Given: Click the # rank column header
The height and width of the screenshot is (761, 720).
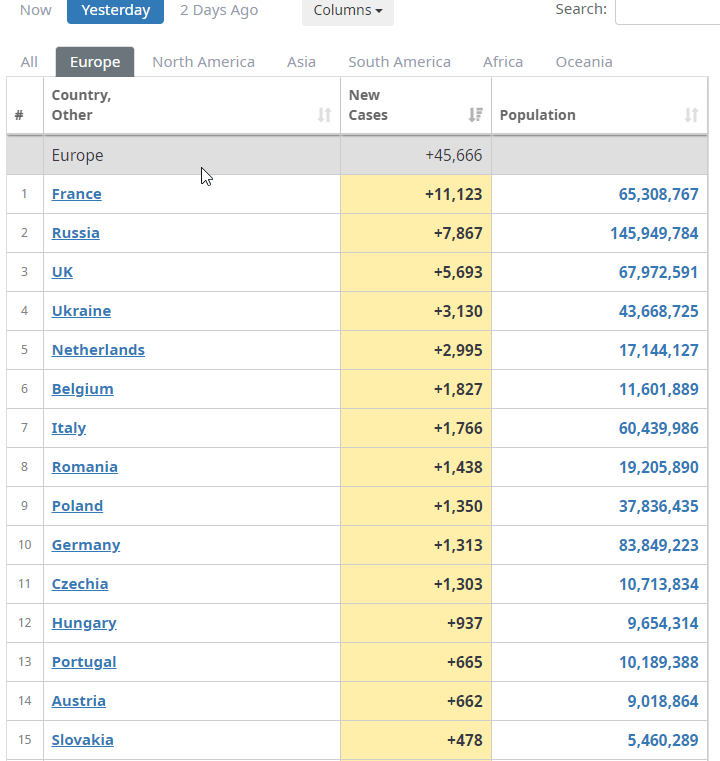Looking at the screenshot, I should [x=19, y=115].
